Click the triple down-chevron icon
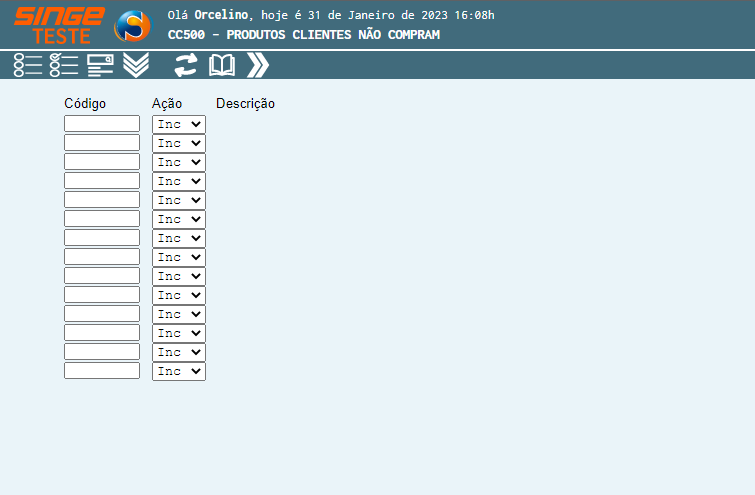This screenshot has height=495, width=755. coord(136,66)
